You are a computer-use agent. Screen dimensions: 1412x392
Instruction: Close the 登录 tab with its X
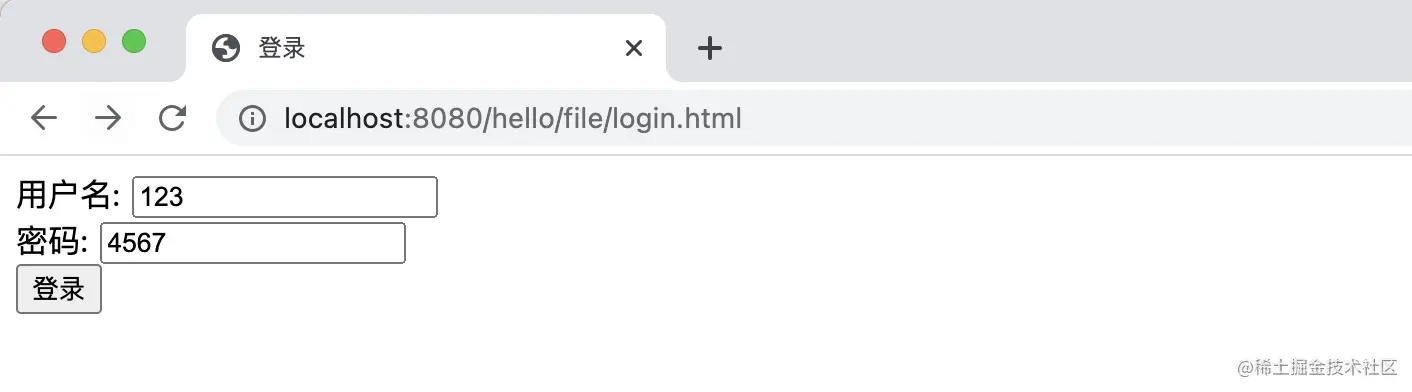point(633,48)
